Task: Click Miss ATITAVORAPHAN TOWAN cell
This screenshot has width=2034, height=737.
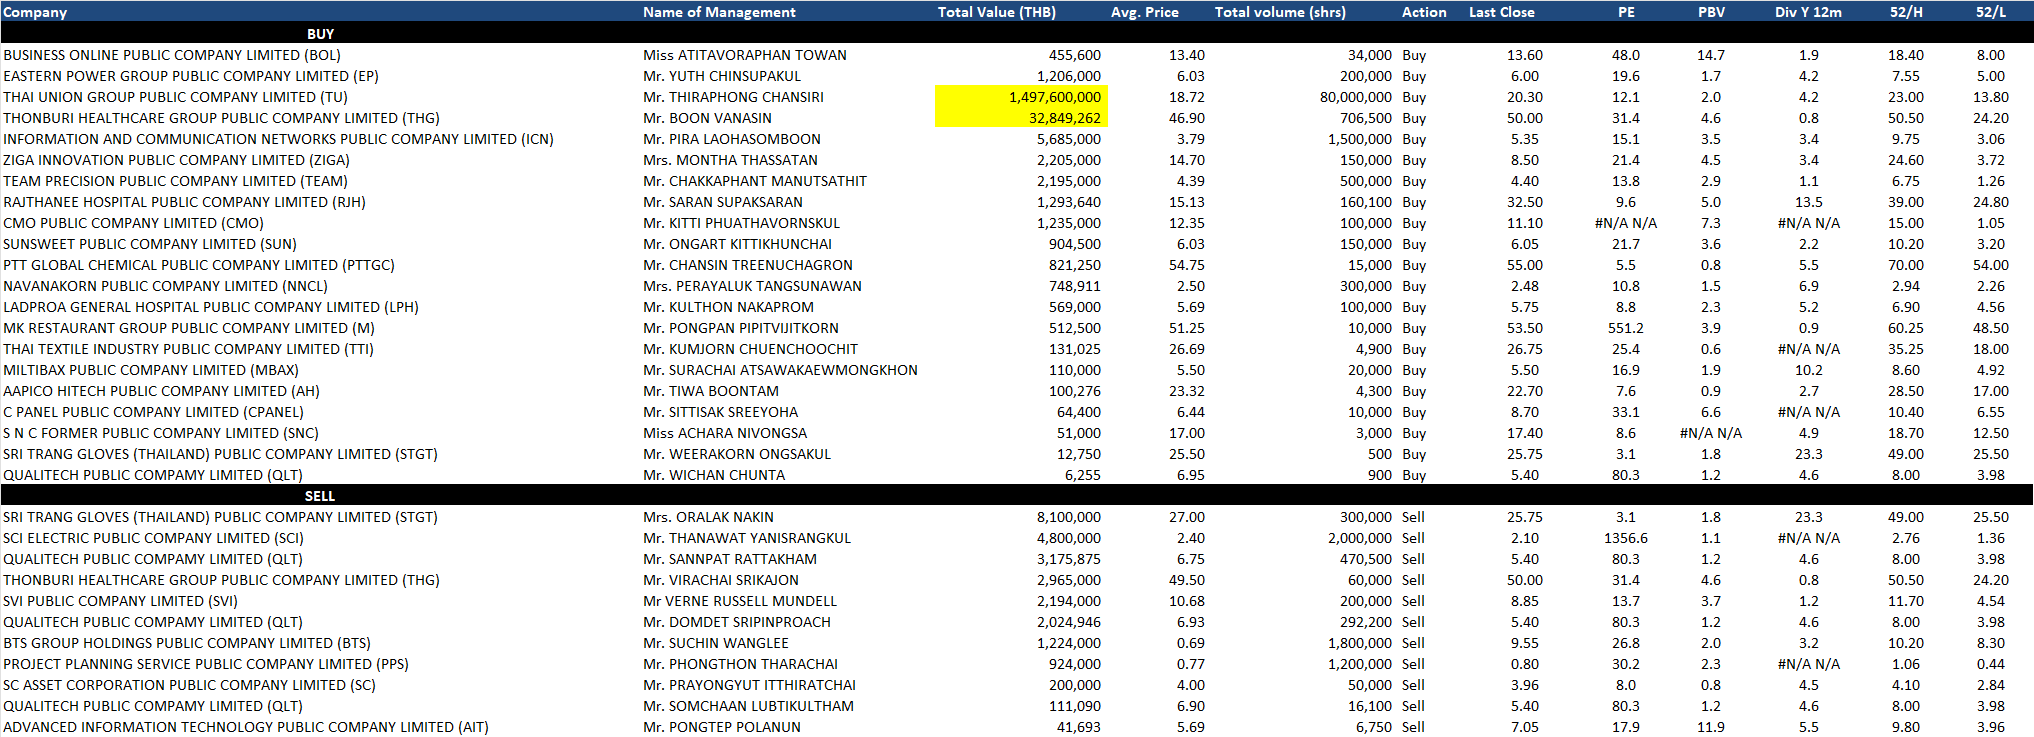Action: pyautogui.click(x=745, y=55)
